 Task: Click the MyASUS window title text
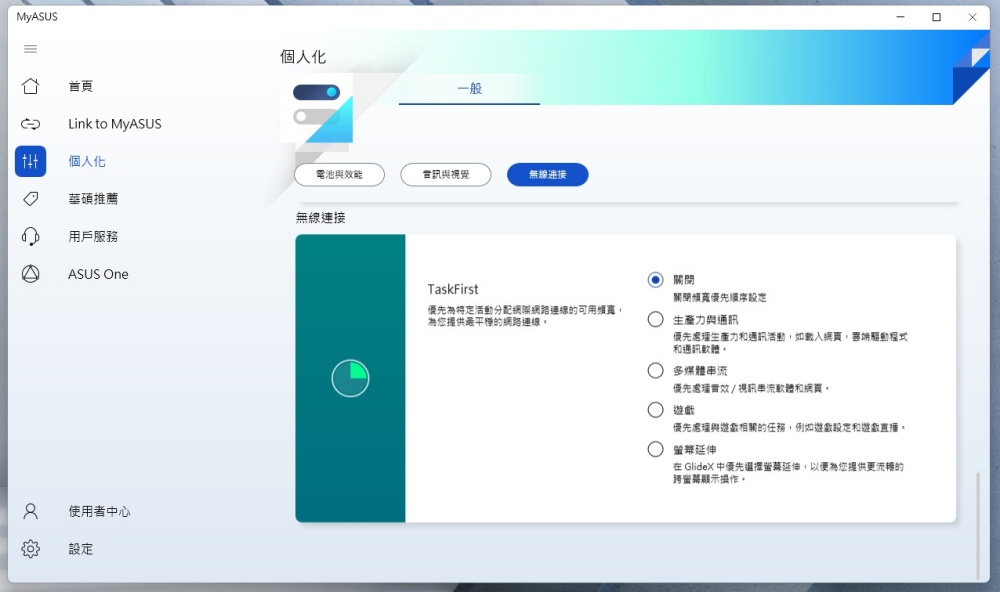37,17
